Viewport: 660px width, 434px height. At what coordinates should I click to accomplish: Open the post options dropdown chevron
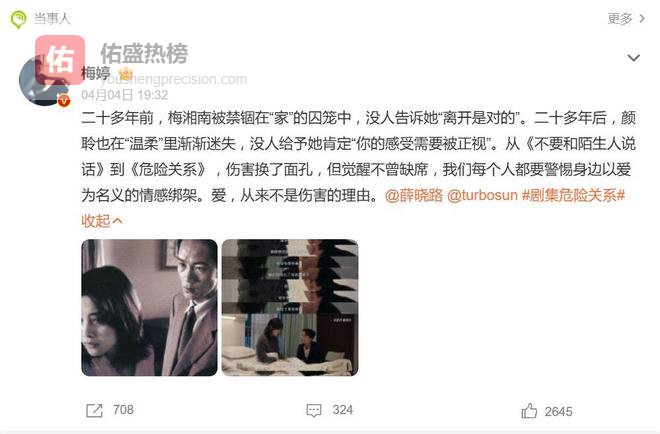tap(633, 58)
